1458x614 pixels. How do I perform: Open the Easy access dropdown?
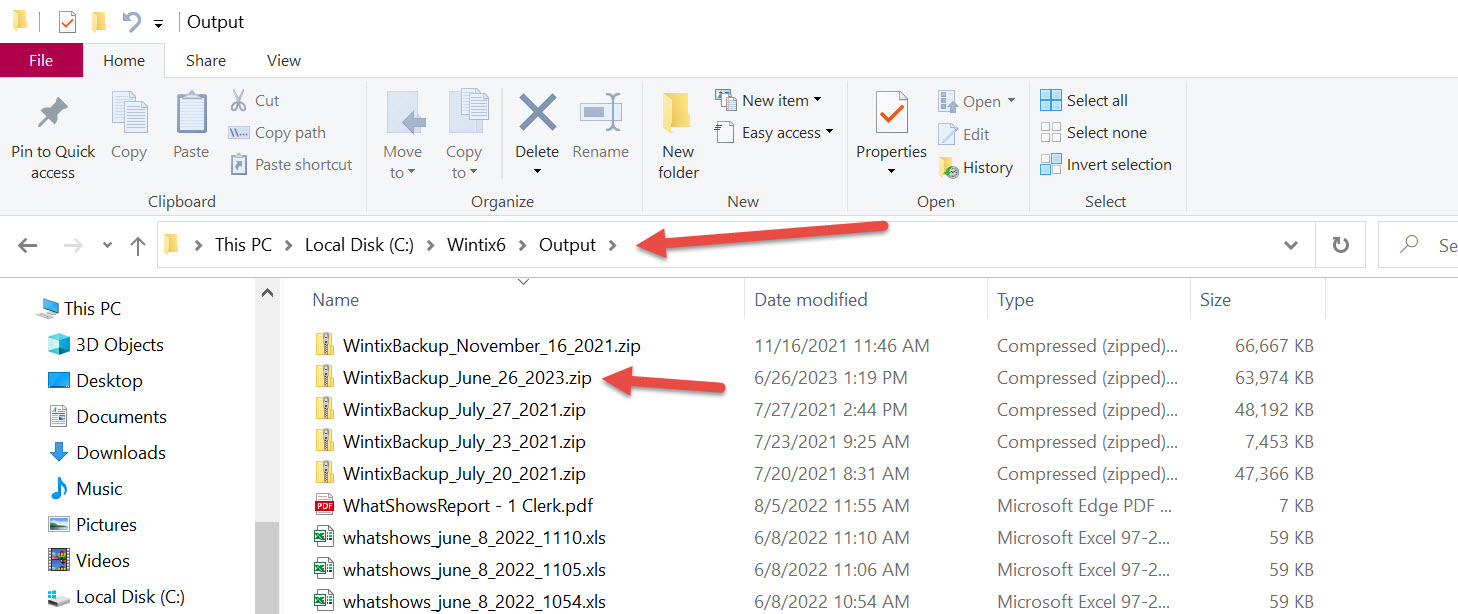pyautogui.click(x=774, y=132)
